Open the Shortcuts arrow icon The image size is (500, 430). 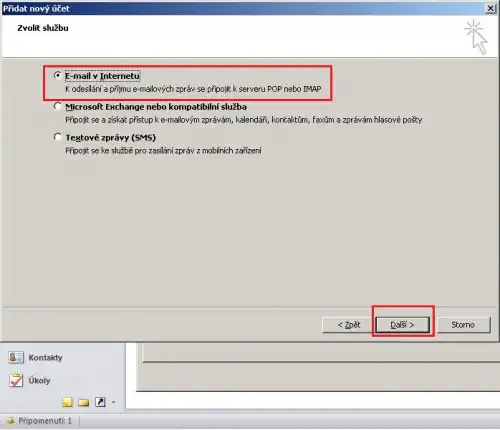point(100,402)
